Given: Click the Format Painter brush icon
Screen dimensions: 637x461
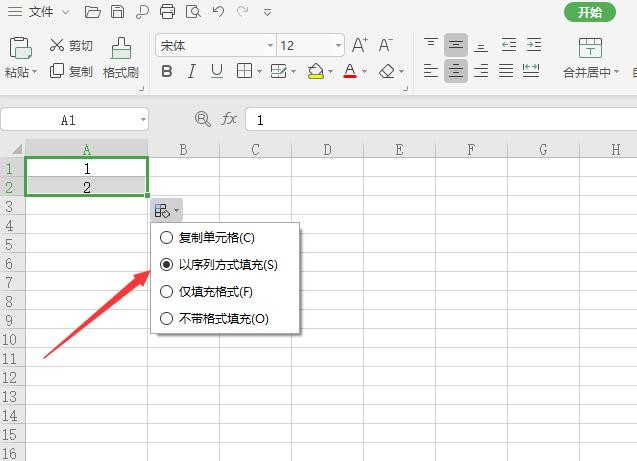Looking at the screenshot, I should [x=121, y=48].
